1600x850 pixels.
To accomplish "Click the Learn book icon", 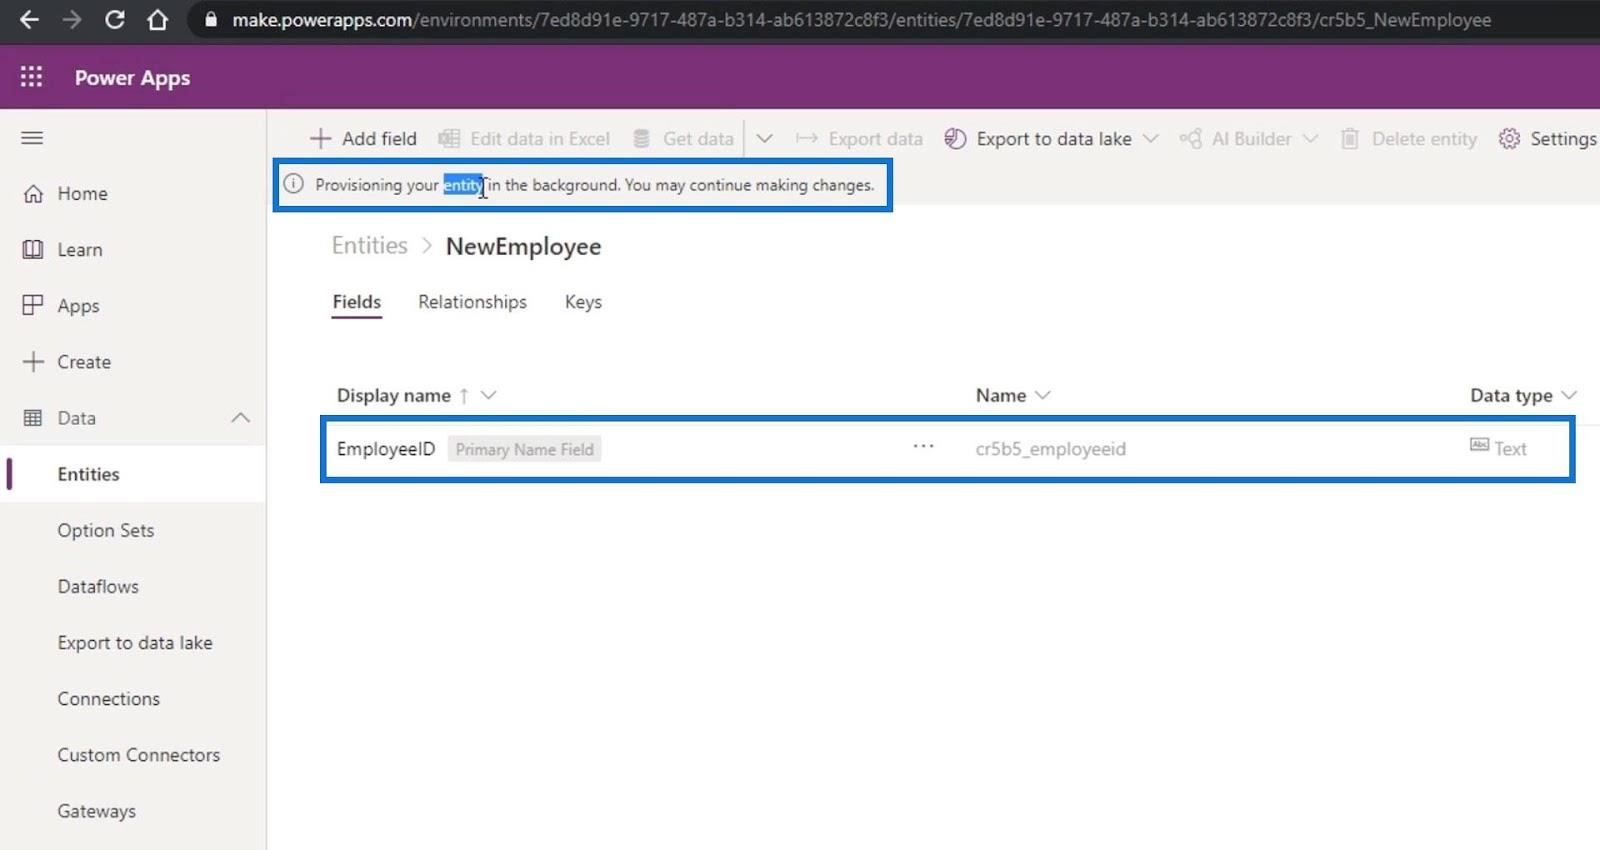I will 33,250.
